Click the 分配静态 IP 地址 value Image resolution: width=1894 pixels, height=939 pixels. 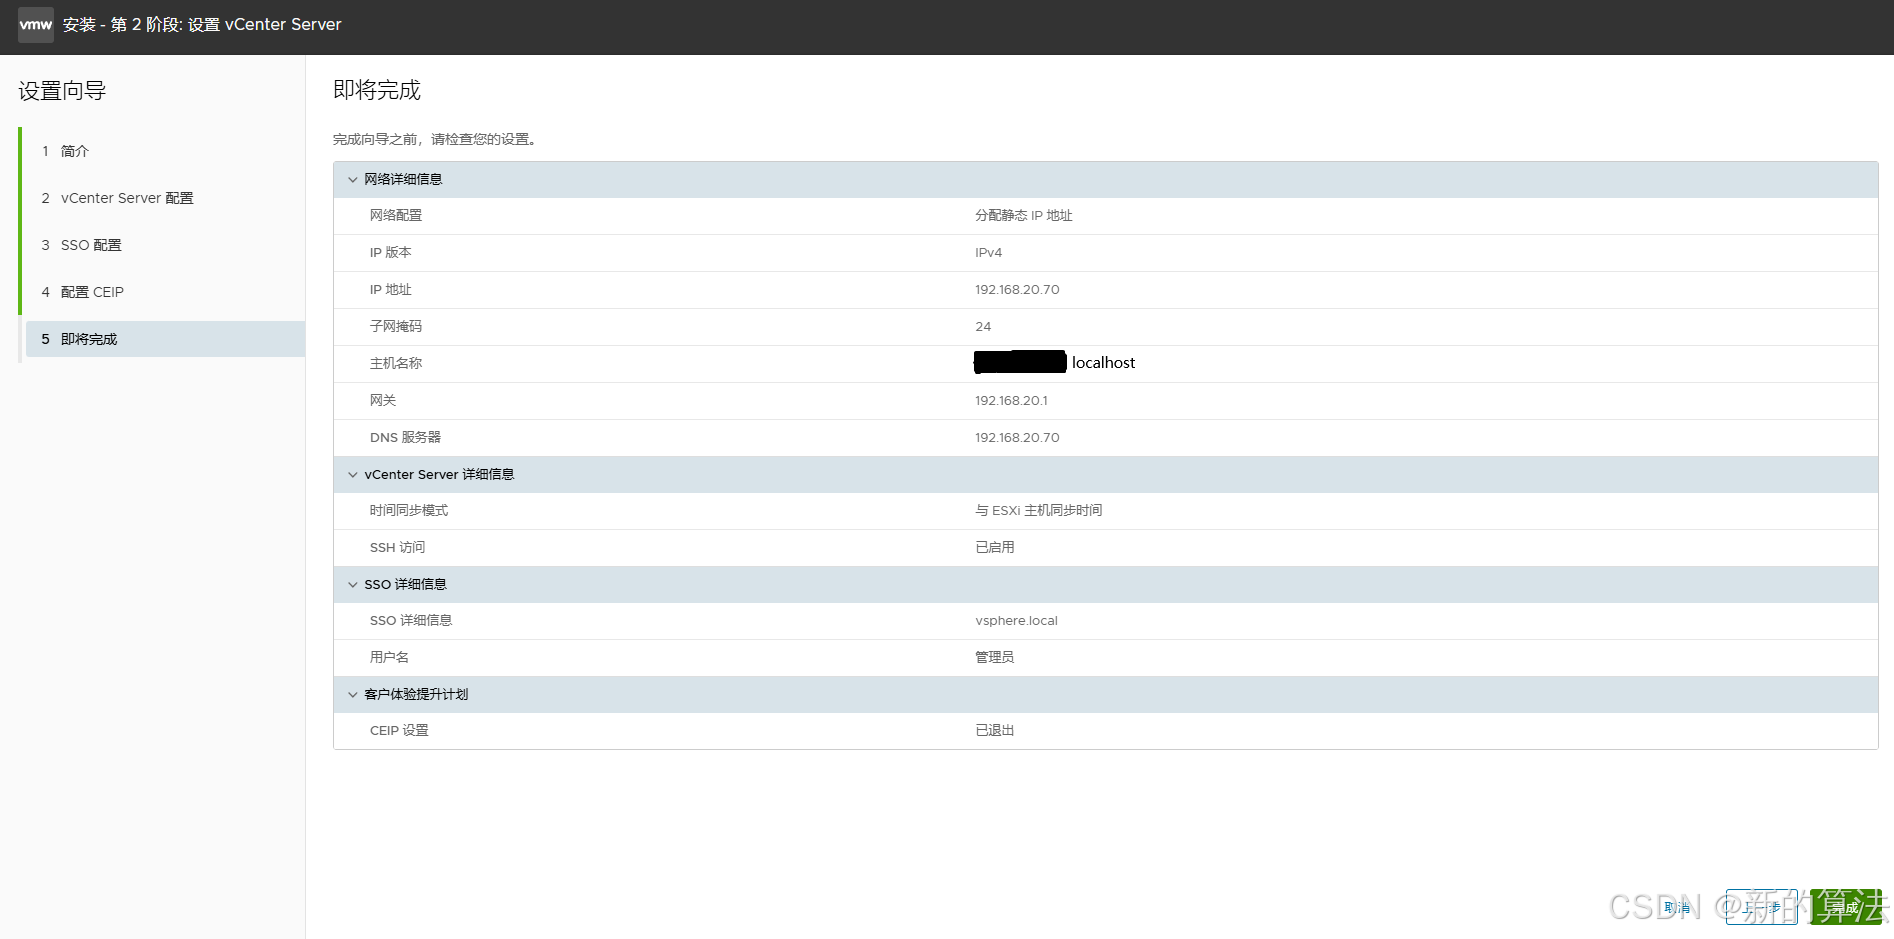1023,216
